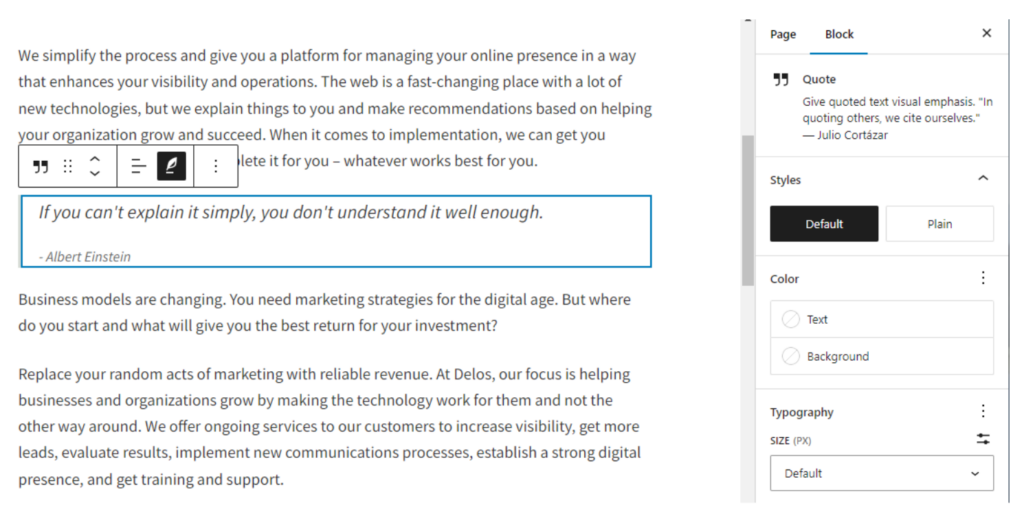This screenshot has width=1024, height=532.
Task: Open the font size Default dropdown
Action: (x=881, y=473)
